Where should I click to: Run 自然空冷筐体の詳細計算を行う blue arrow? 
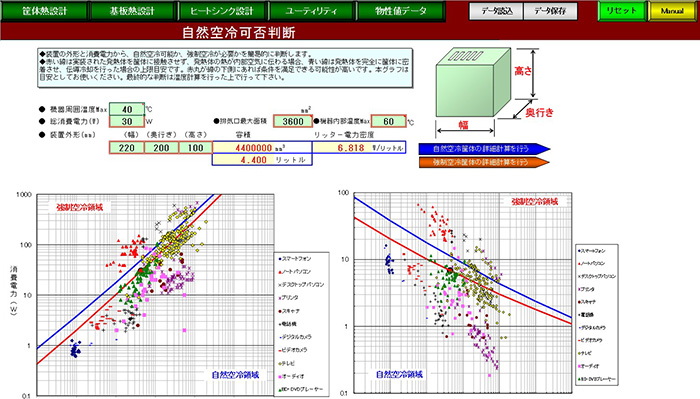click(x=484, y=149)
